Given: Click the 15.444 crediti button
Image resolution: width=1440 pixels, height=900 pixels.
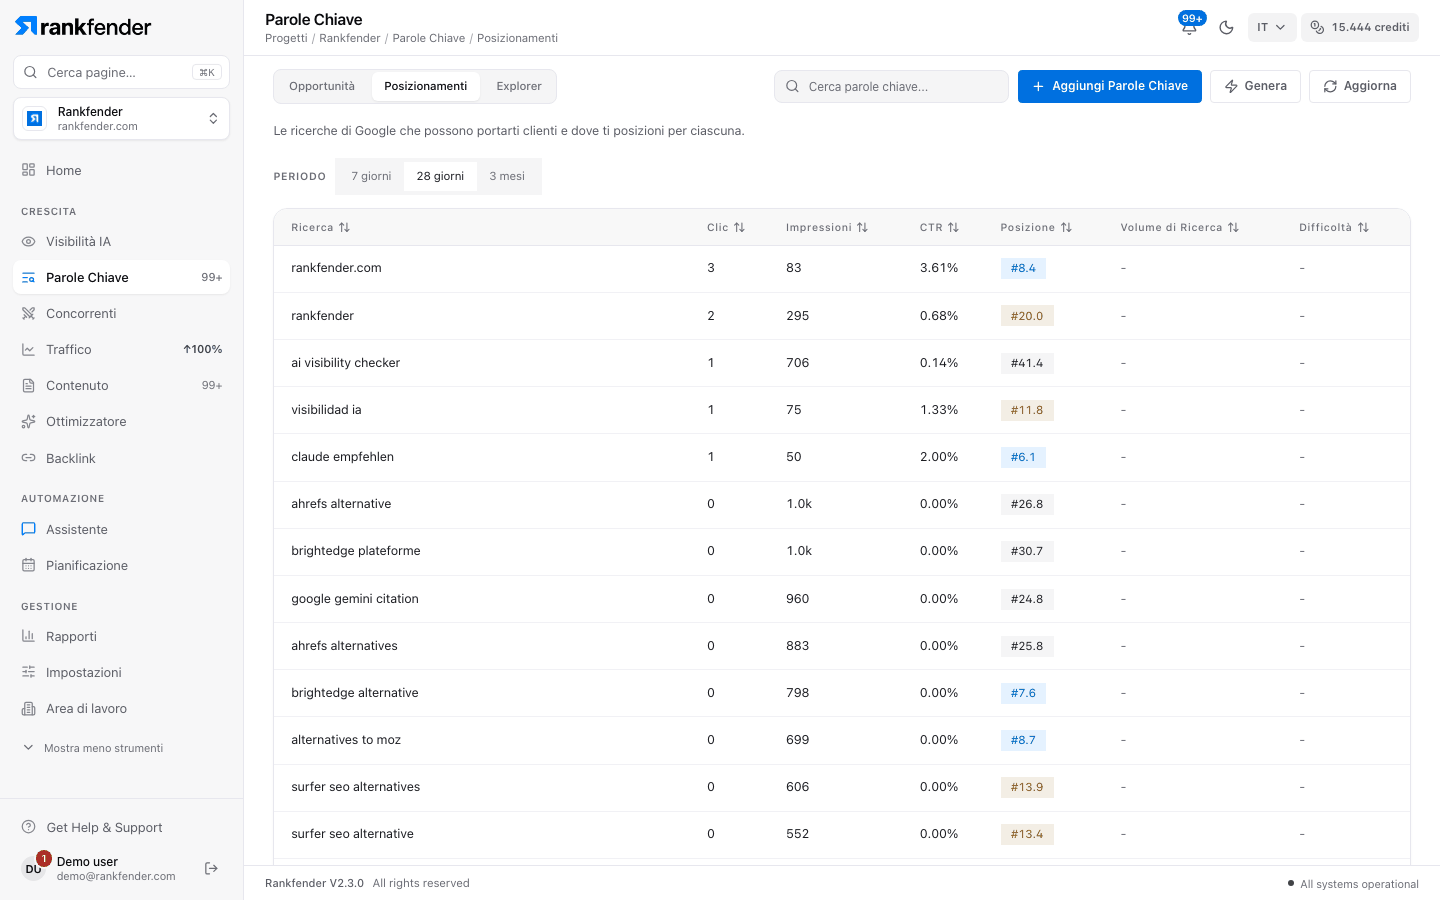Looking at the screenshot, I should 1360,27.
